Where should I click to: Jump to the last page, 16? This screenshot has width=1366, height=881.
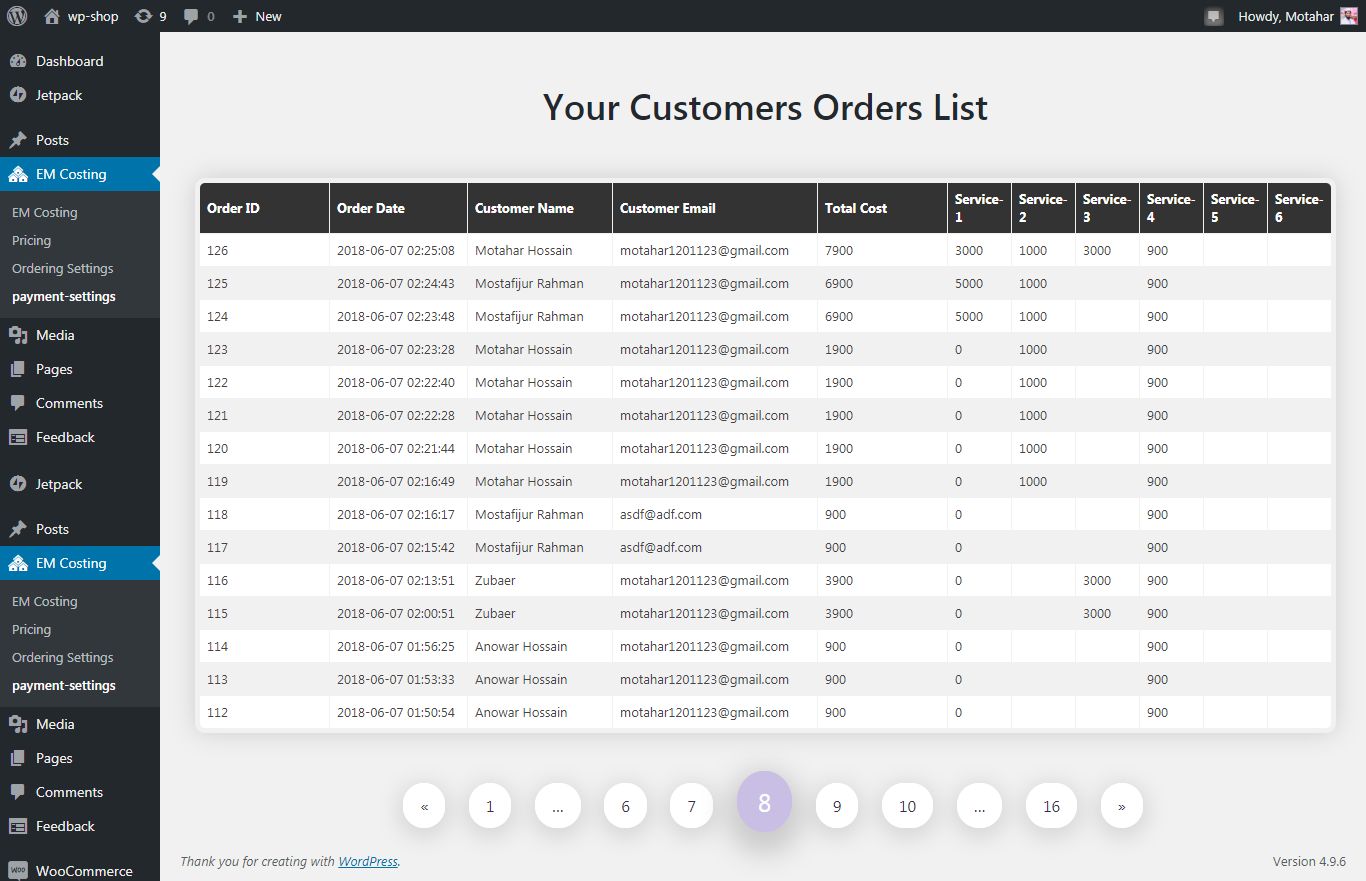pyautogui.click(x=1051, y=806)
